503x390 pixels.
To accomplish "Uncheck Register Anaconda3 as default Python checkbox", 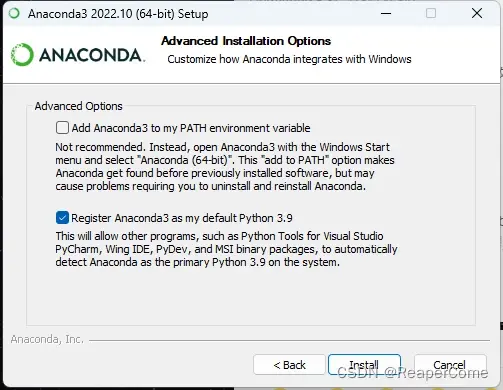I will [62, 218].
